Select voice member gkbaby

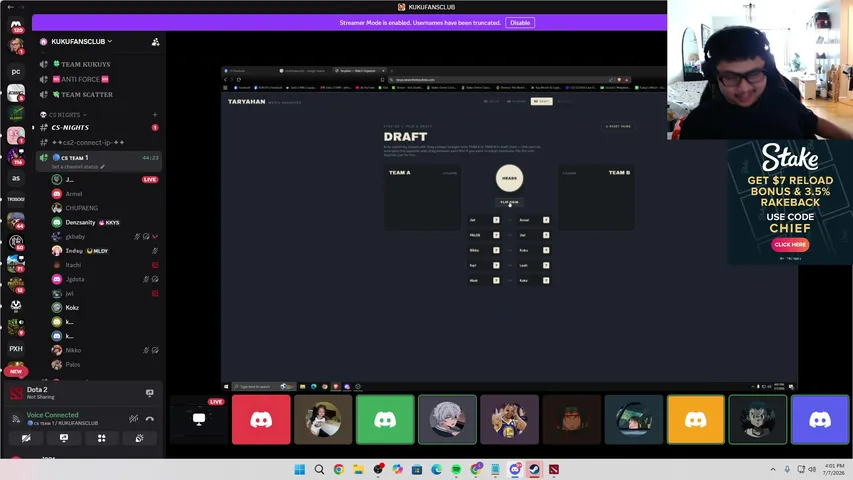106,237
